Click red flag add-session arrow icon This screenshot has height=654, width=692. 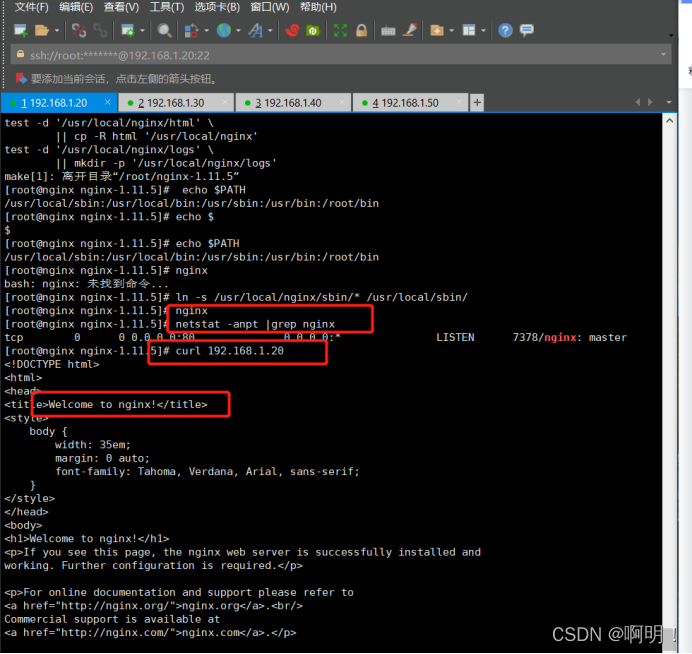(x=21, y=79)
